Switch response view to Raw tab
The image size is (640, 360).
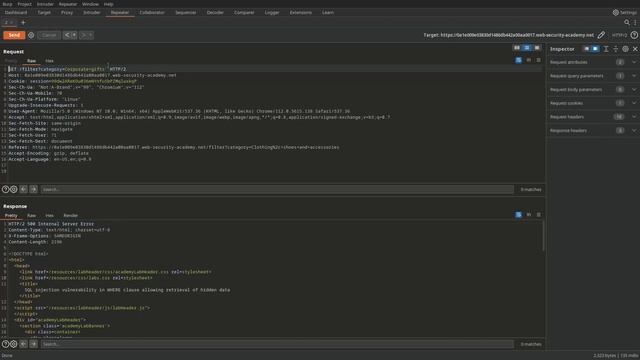[x=31, y=216]
